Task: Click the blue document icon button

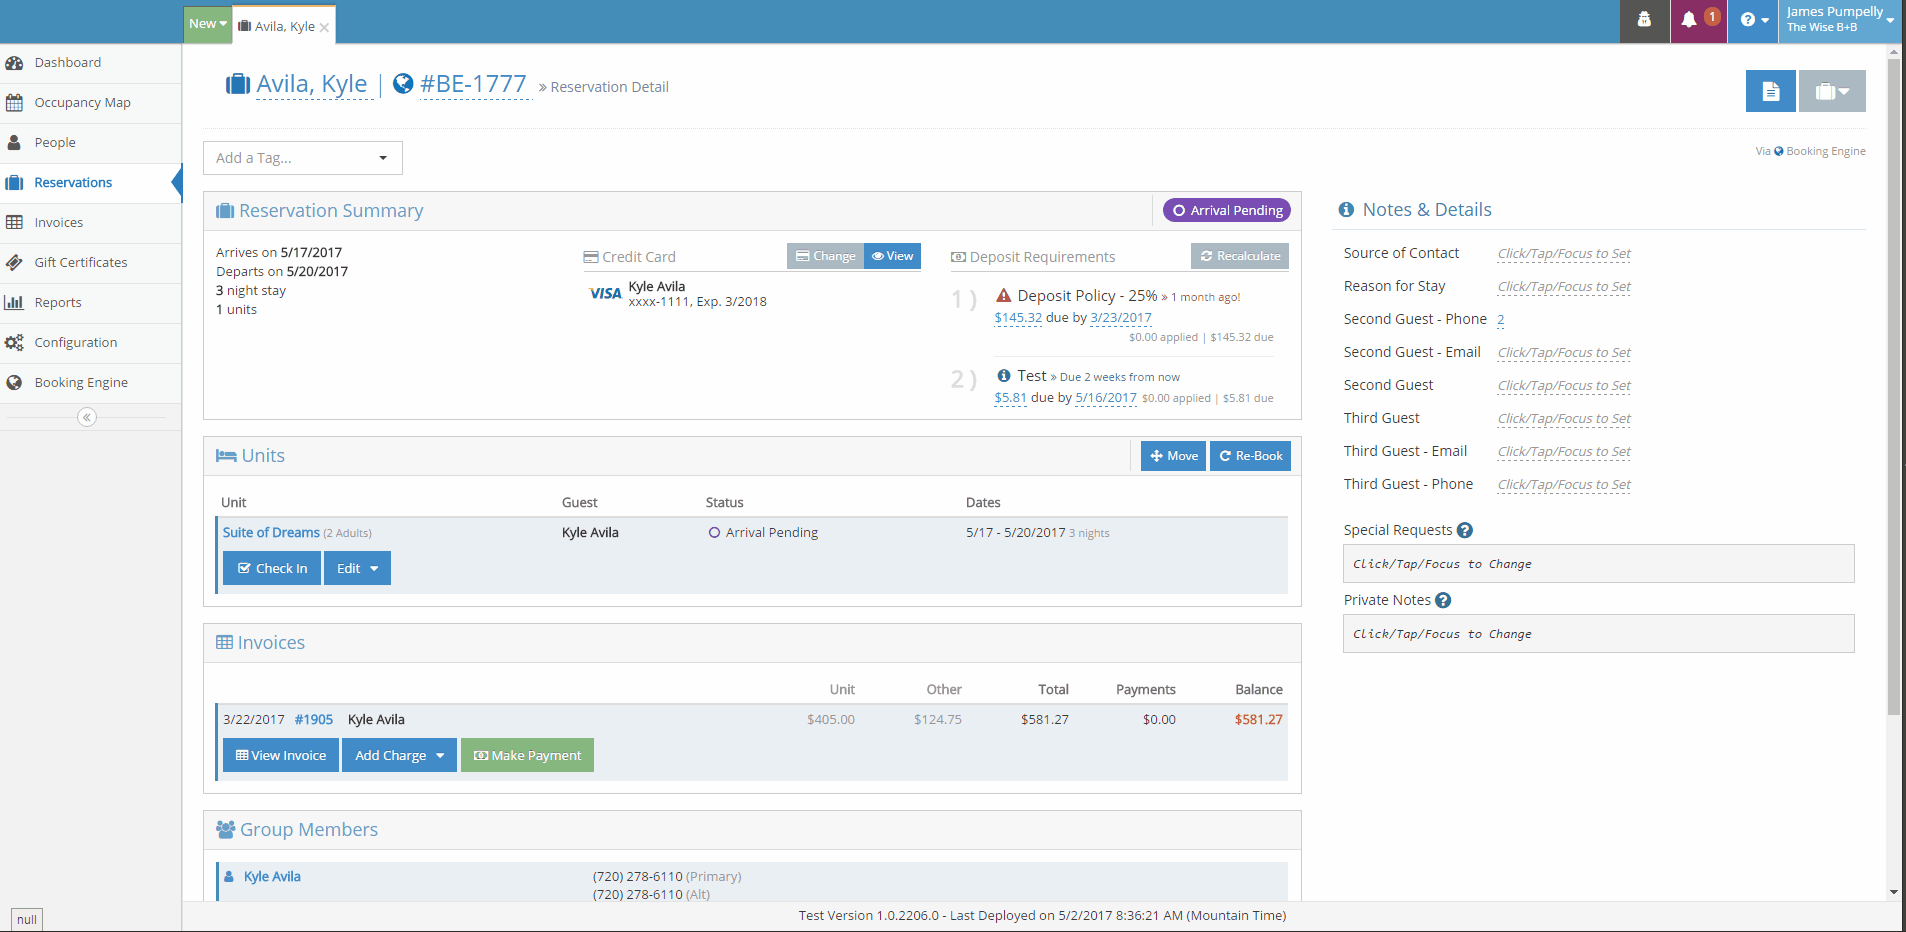Action: pyautogui.click(x=1770, y=91)
